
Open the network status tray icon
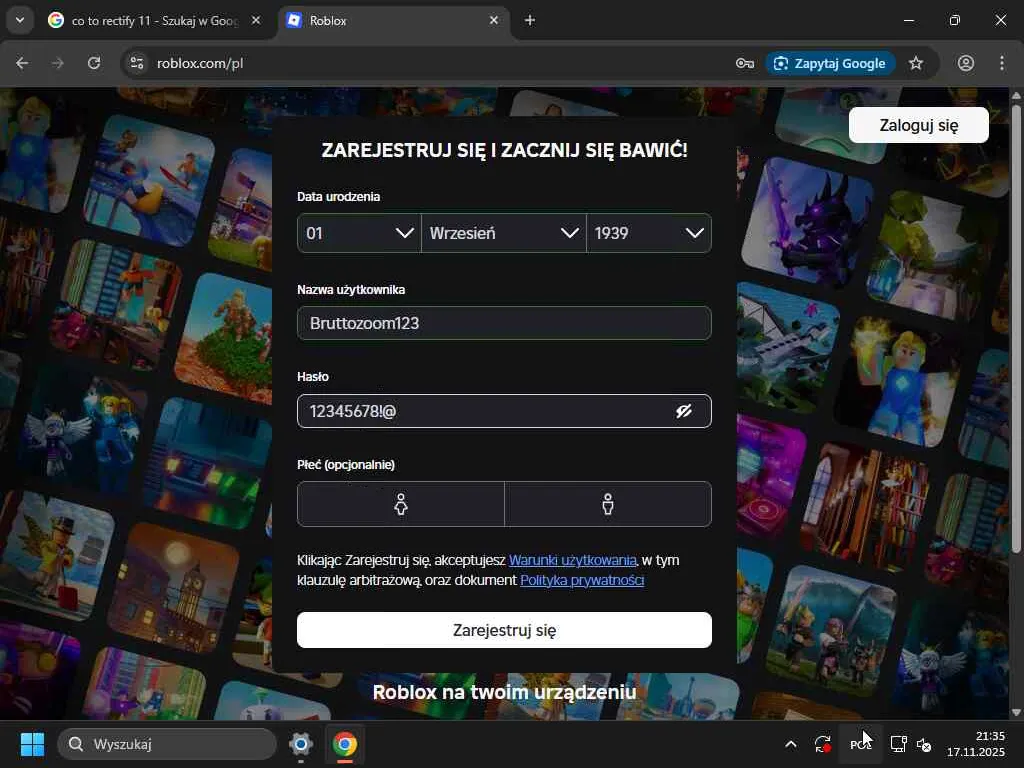coord(899,744)
